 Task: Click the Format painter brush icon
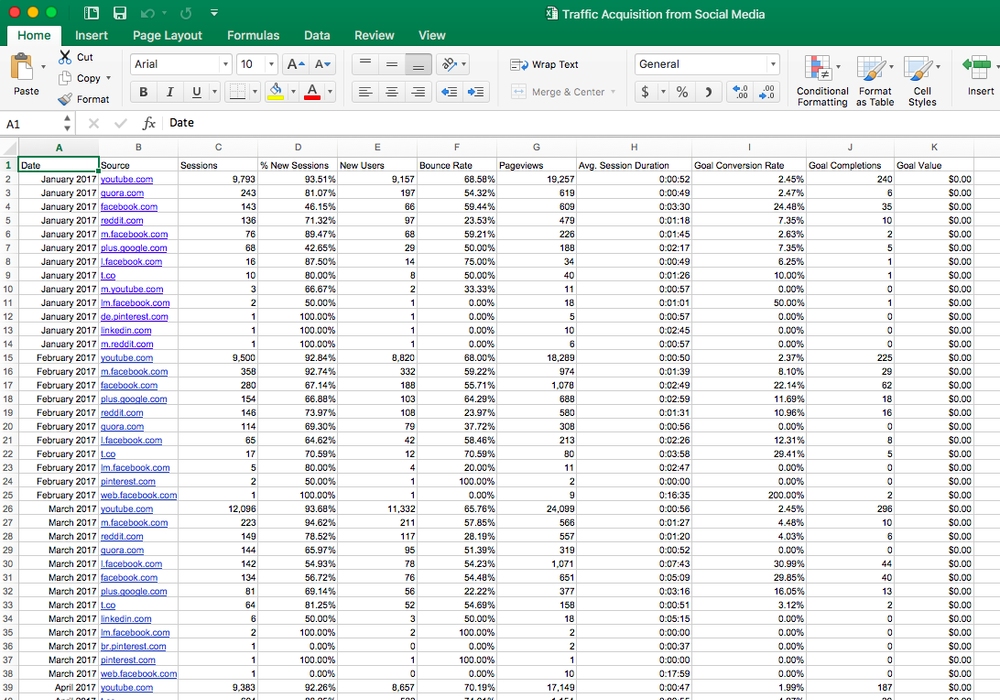coord(64,99)
